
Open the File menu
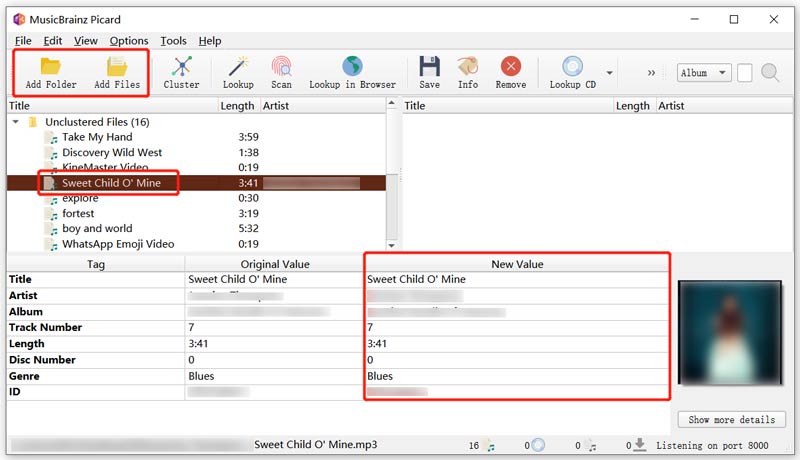pos(23,41)
